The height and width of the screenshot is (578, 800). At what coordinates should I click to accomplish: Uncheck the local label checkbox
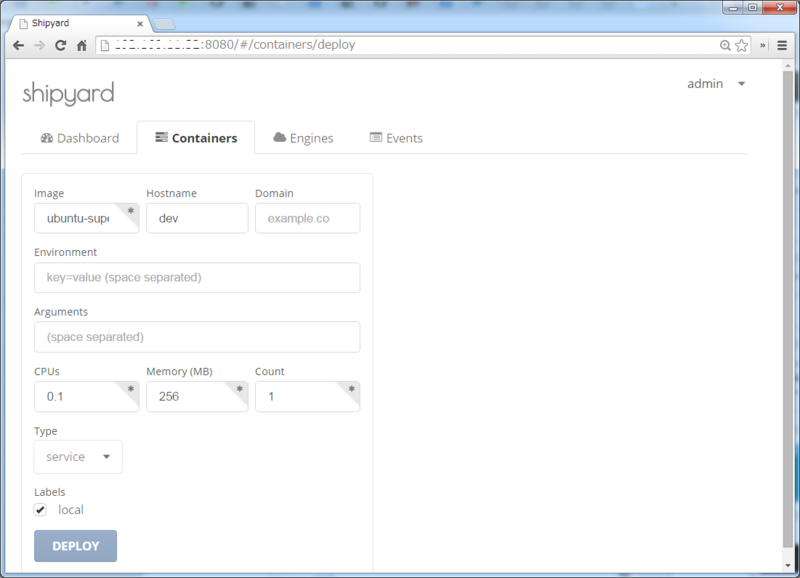coord(39,510)
